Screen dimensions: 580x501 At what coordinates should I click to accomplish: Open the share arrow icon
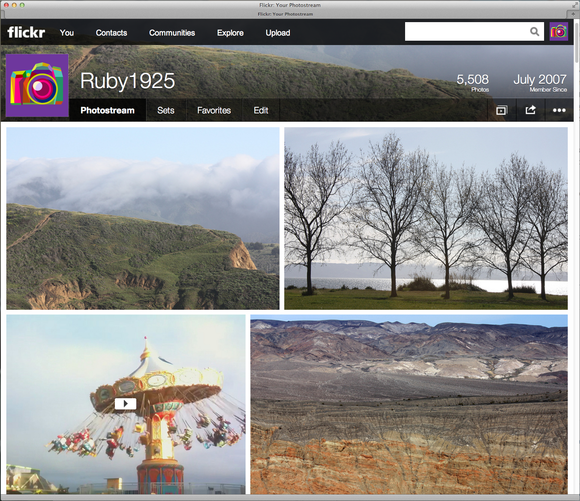(530, 110)
